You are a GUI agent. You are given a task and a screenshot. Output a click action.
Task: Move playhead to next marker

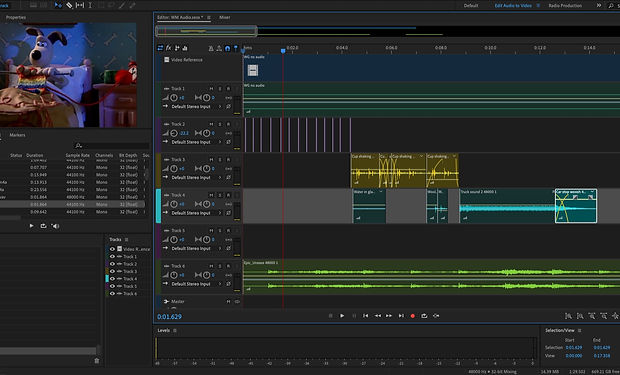pyautogui.click(x=401, y=316)
